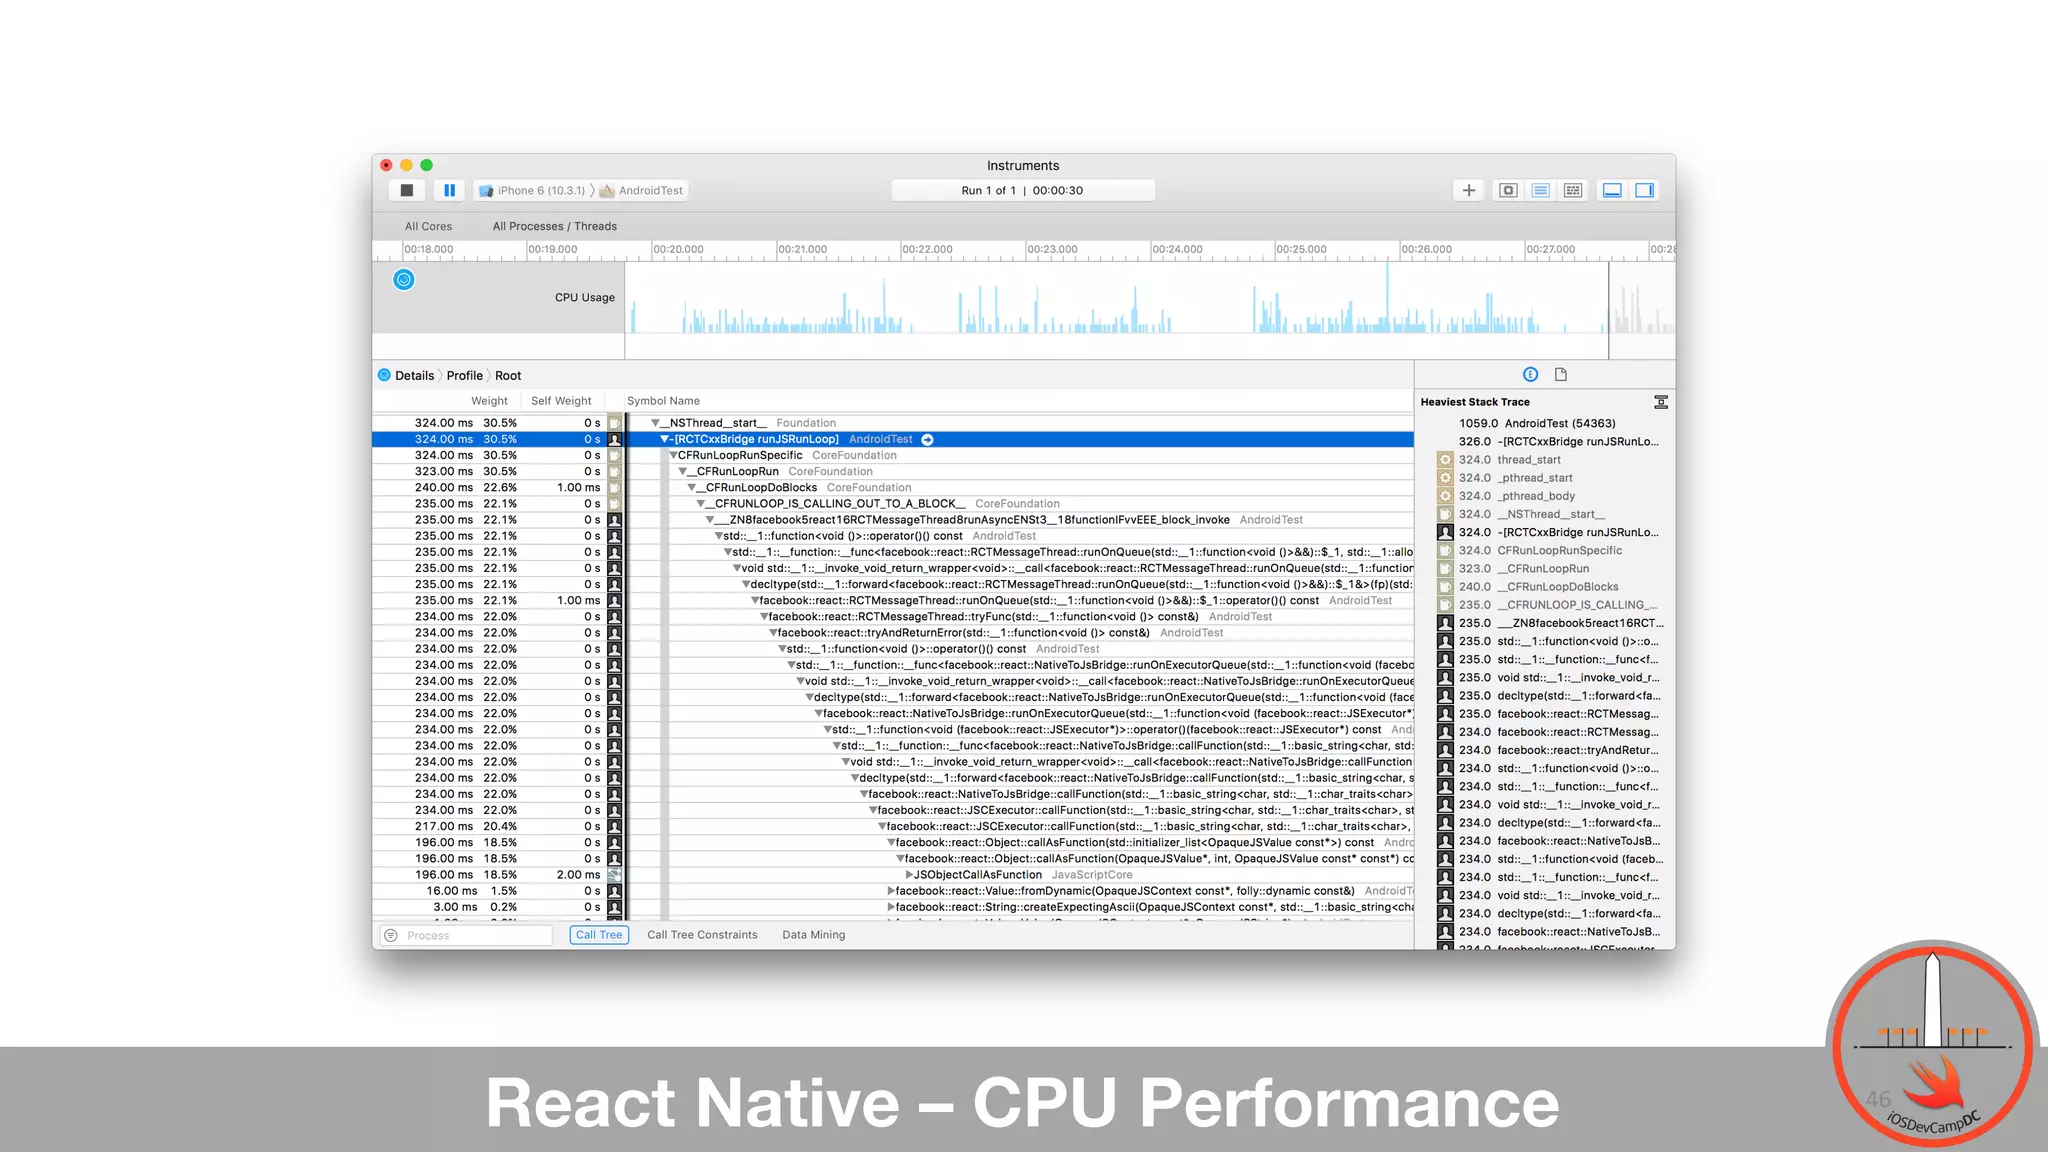Expand the JSObjectCallAsFunction row

pos(909,875)
